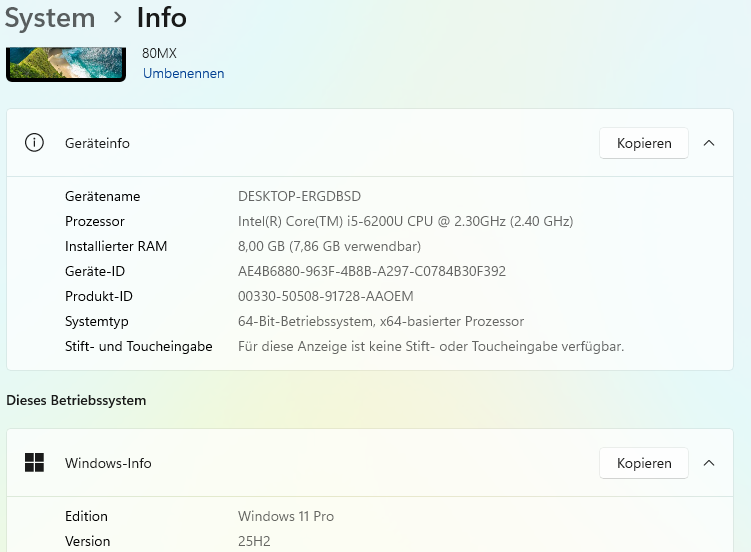Viewport: 751px width, 552px height.
Task: Click the Edition label
Action: 86,516
